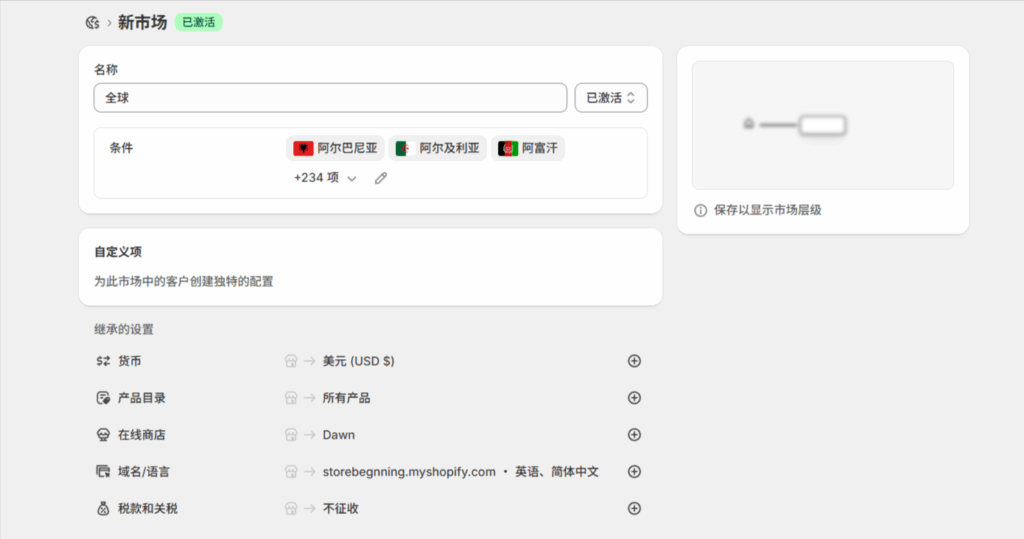Click plus icon in the 在线商店 row
The width and height of the screenshot is (1024, 539).
pyautogui.click(x=634, y=435)
